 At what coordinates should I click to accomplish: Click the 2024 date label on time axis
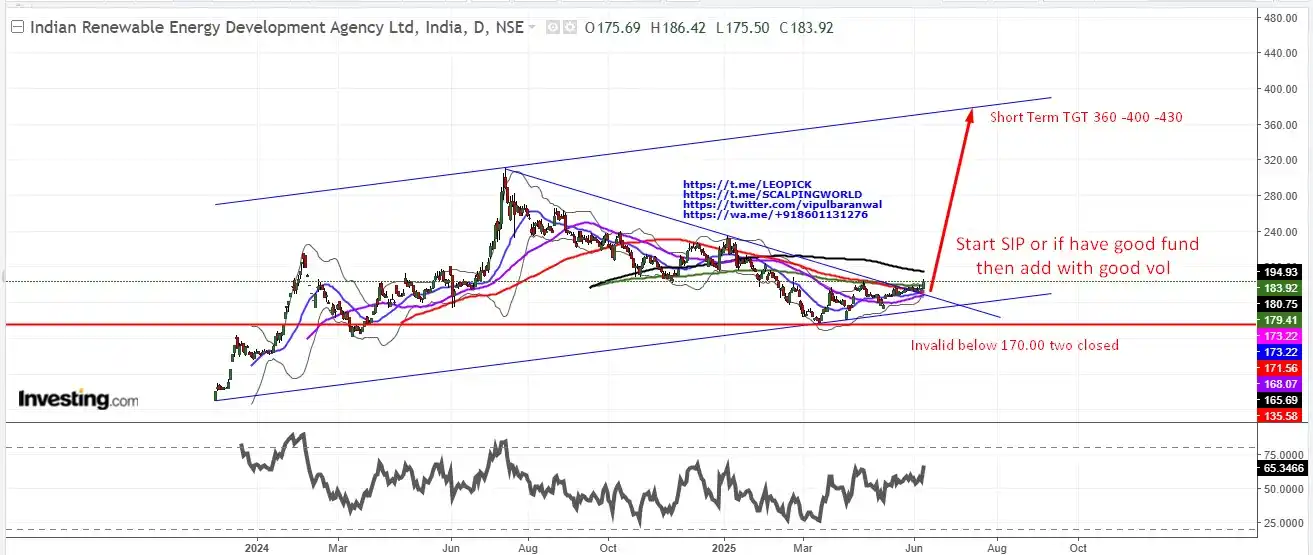pyautogui.click(x=257, y=548)
